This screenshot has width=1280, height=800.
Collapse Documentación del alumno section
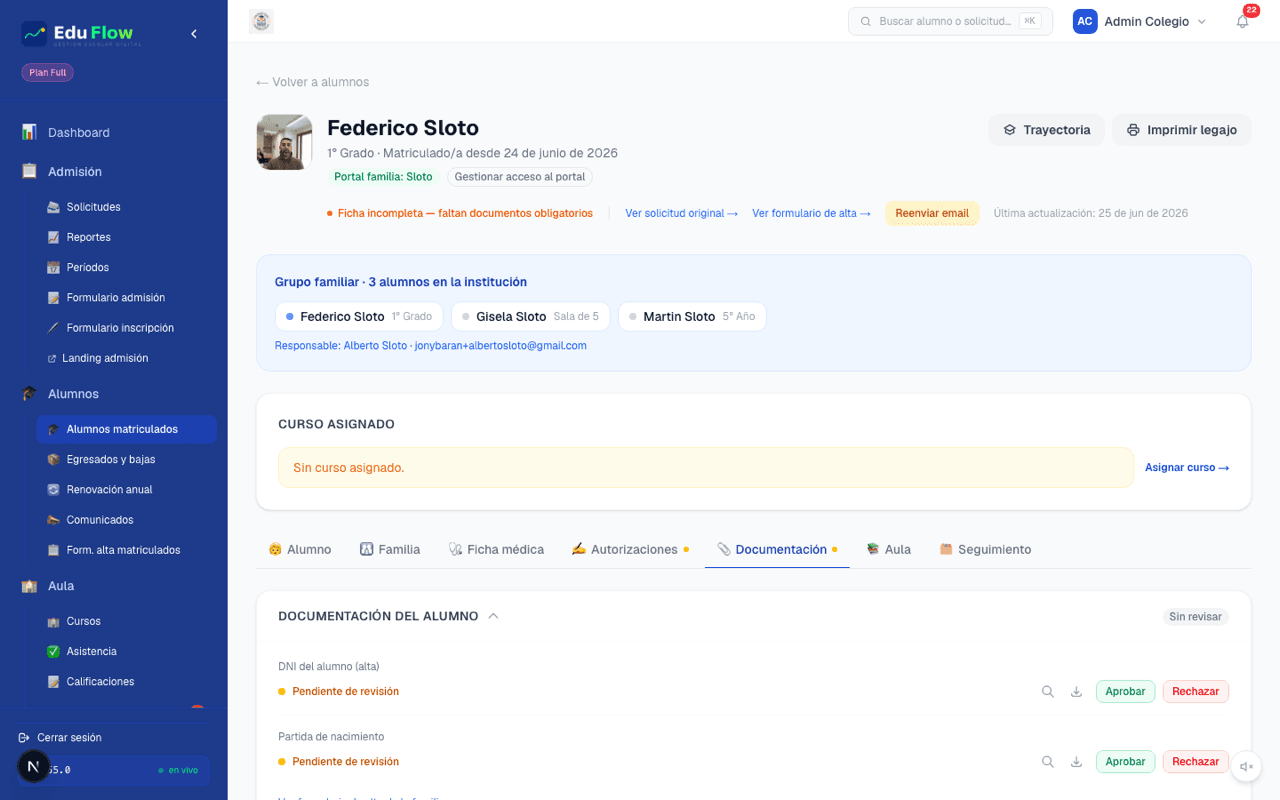coord(493,616)
